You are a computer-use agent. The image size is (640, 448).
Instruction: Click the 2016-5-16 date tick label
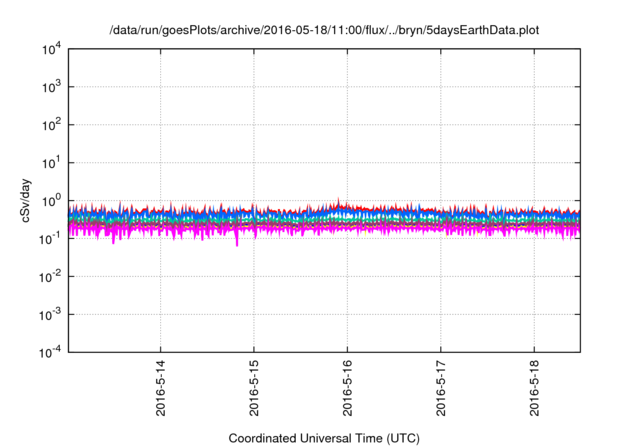click(347, 388)
